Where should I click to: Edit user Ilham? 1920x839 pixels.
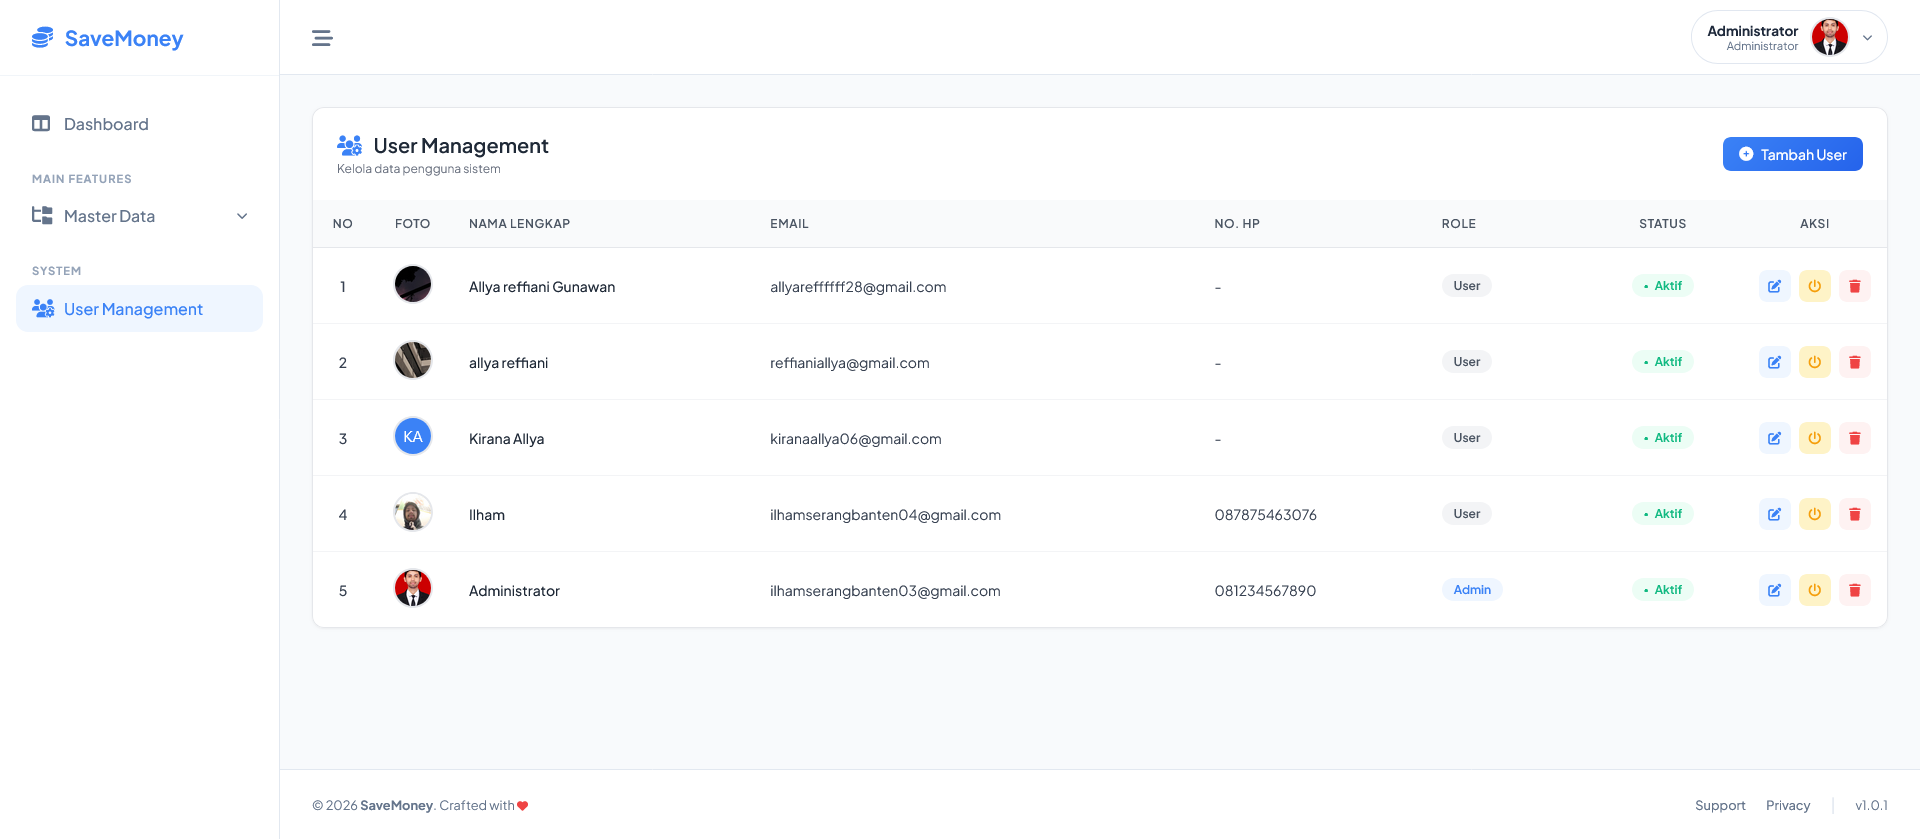(x=1775, y=514)
